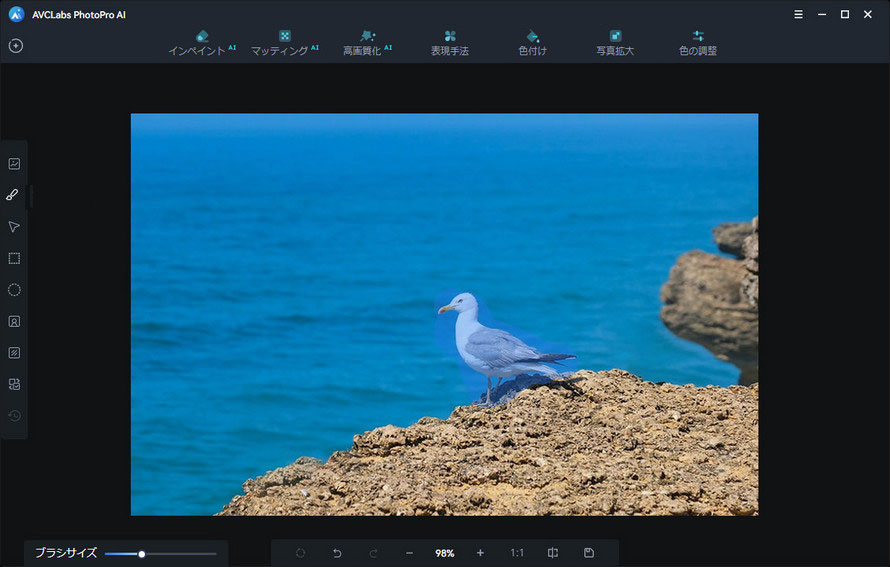Select the arrow selection tool
Viewport: 890px width, 567px height.
14,227
